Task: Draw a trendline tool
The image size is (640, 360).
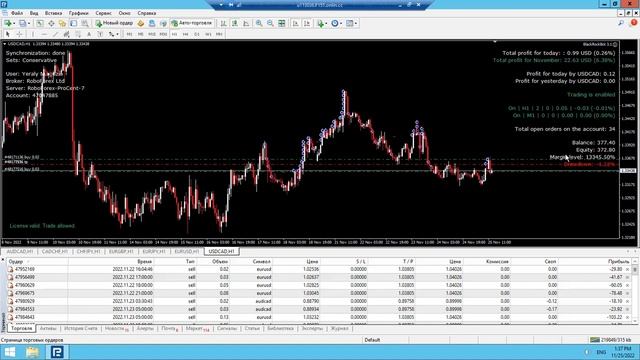Action: [55, 34]
